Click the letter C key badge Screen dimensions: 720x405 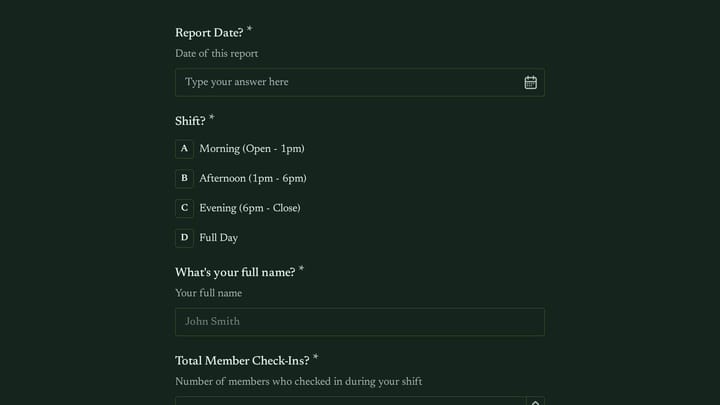click(184, 208)
